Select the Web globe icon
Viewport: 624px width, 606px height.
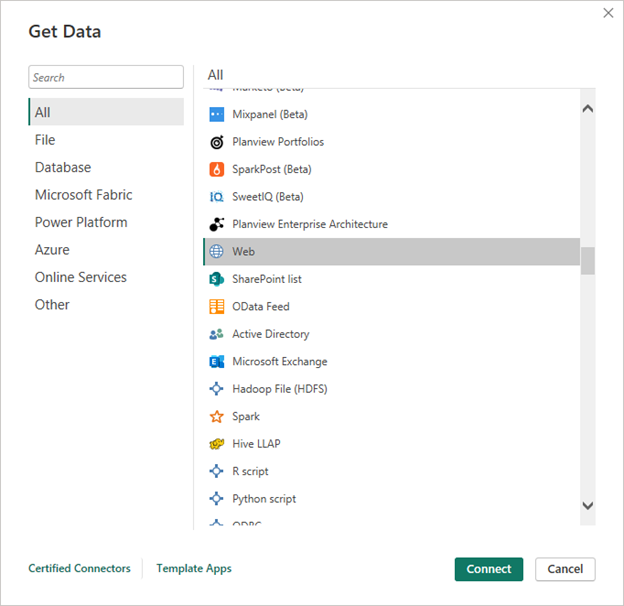click(216, 252)
